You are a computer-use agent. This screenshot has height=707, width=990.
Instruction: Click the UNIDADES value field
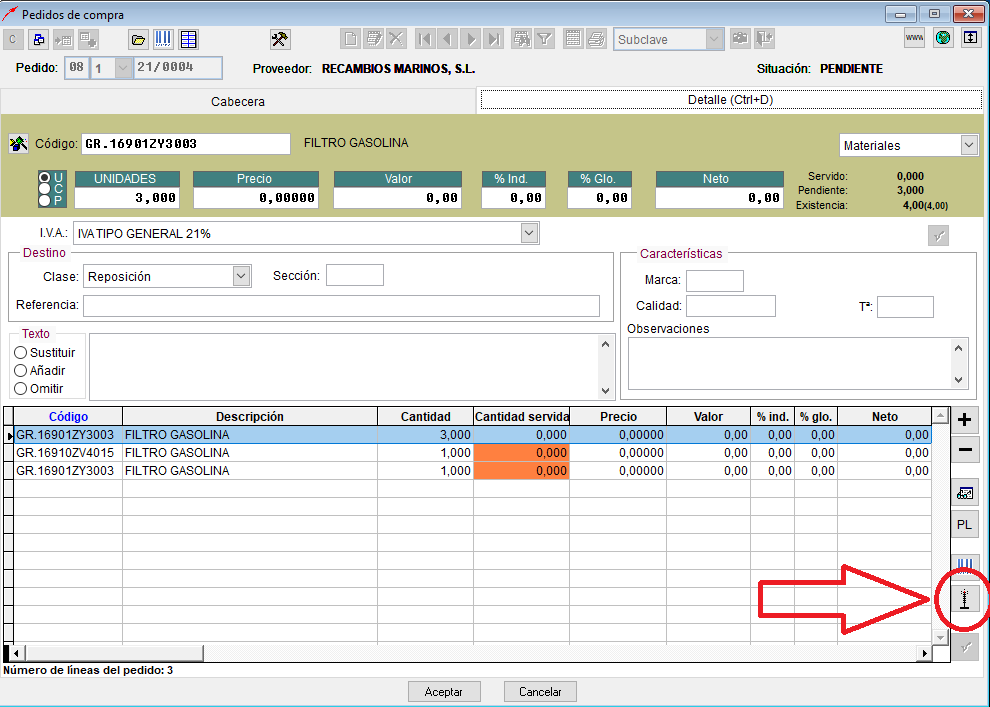pos(127,198)
